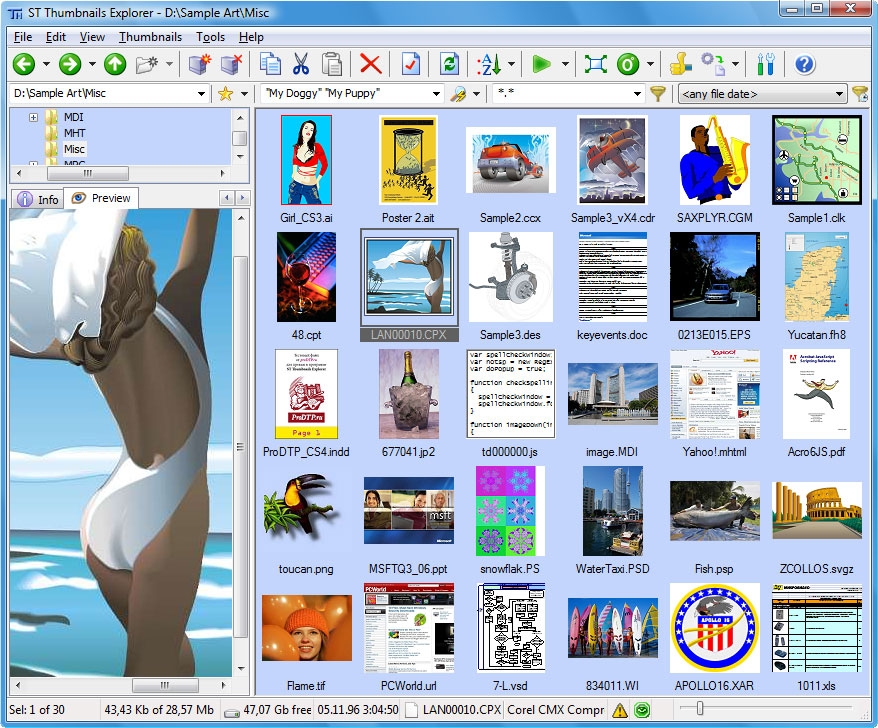This screenshot has width=878, height=728.
Task: Open the View menu
Action: point(92,37)
